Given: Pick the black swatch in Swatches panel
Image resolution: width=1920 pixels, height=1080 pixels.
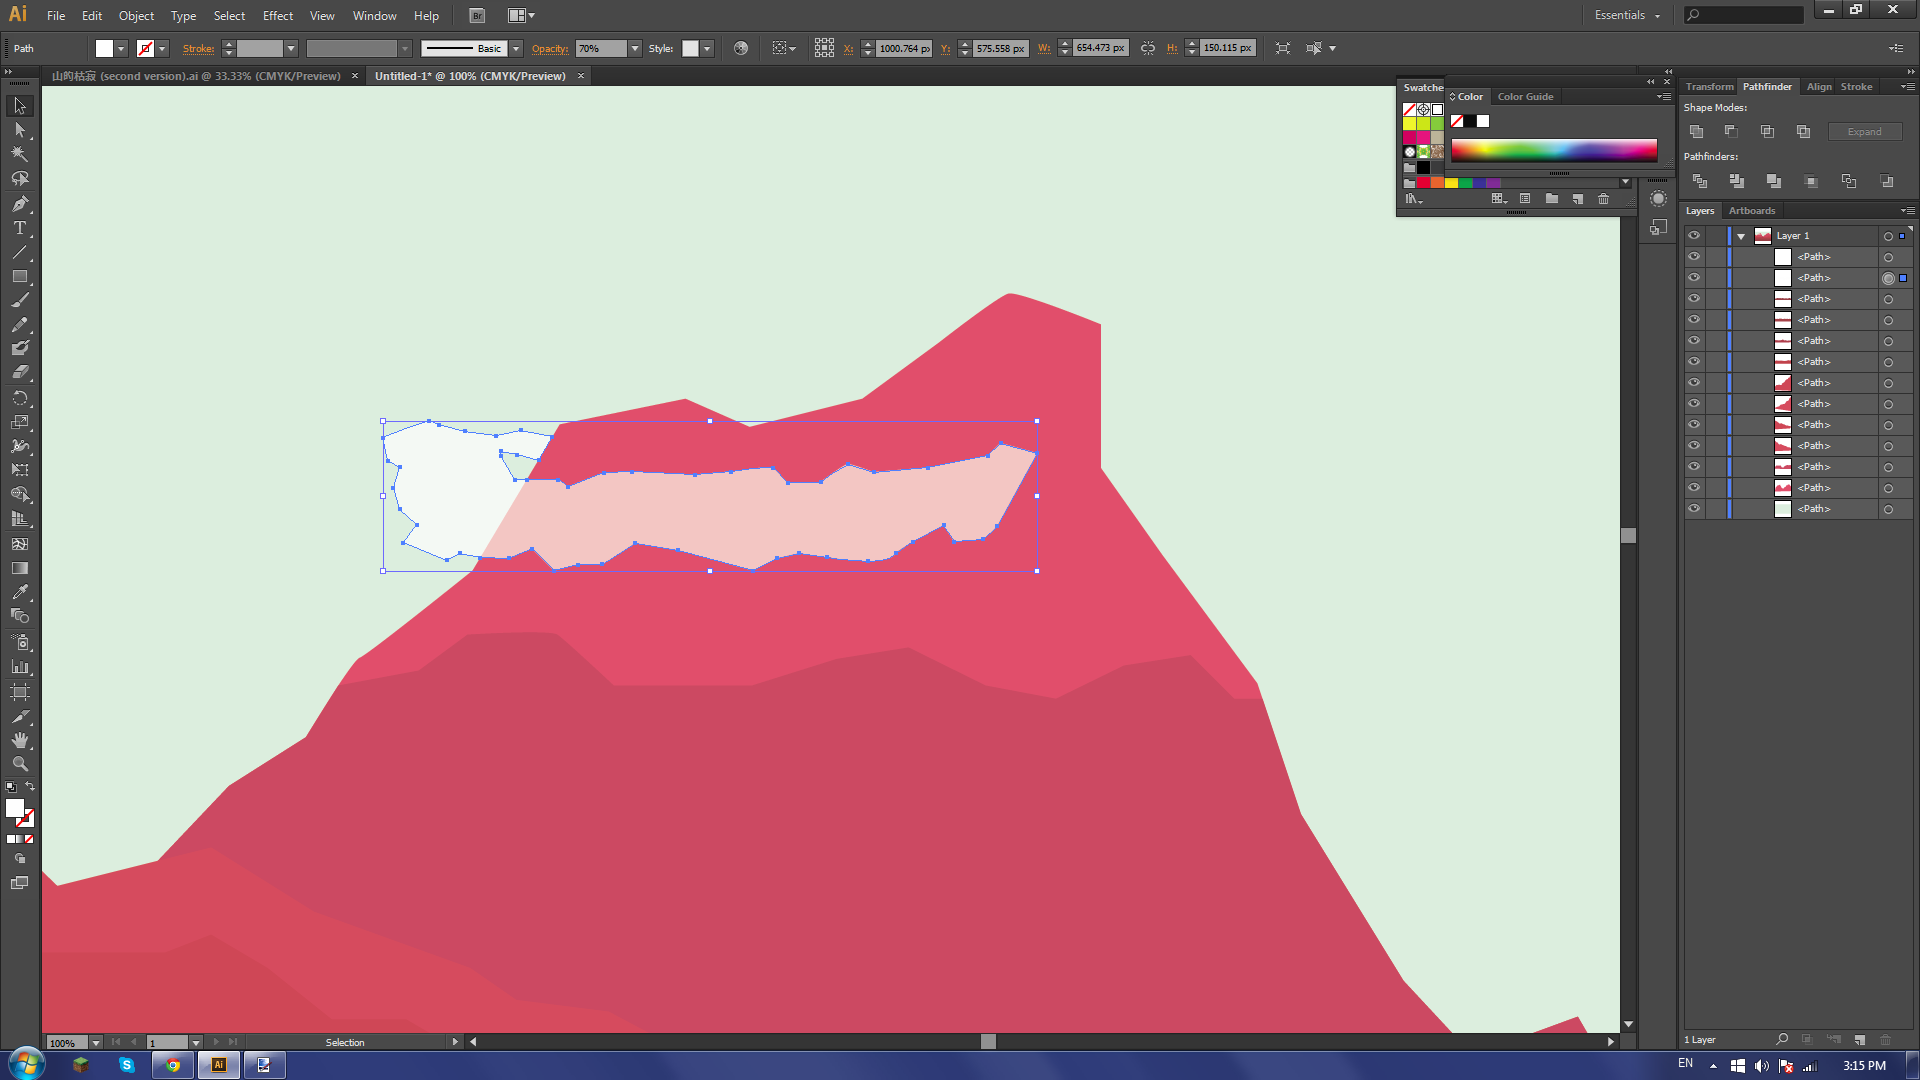Looking at the screenshot, I should coord(1423,167).
